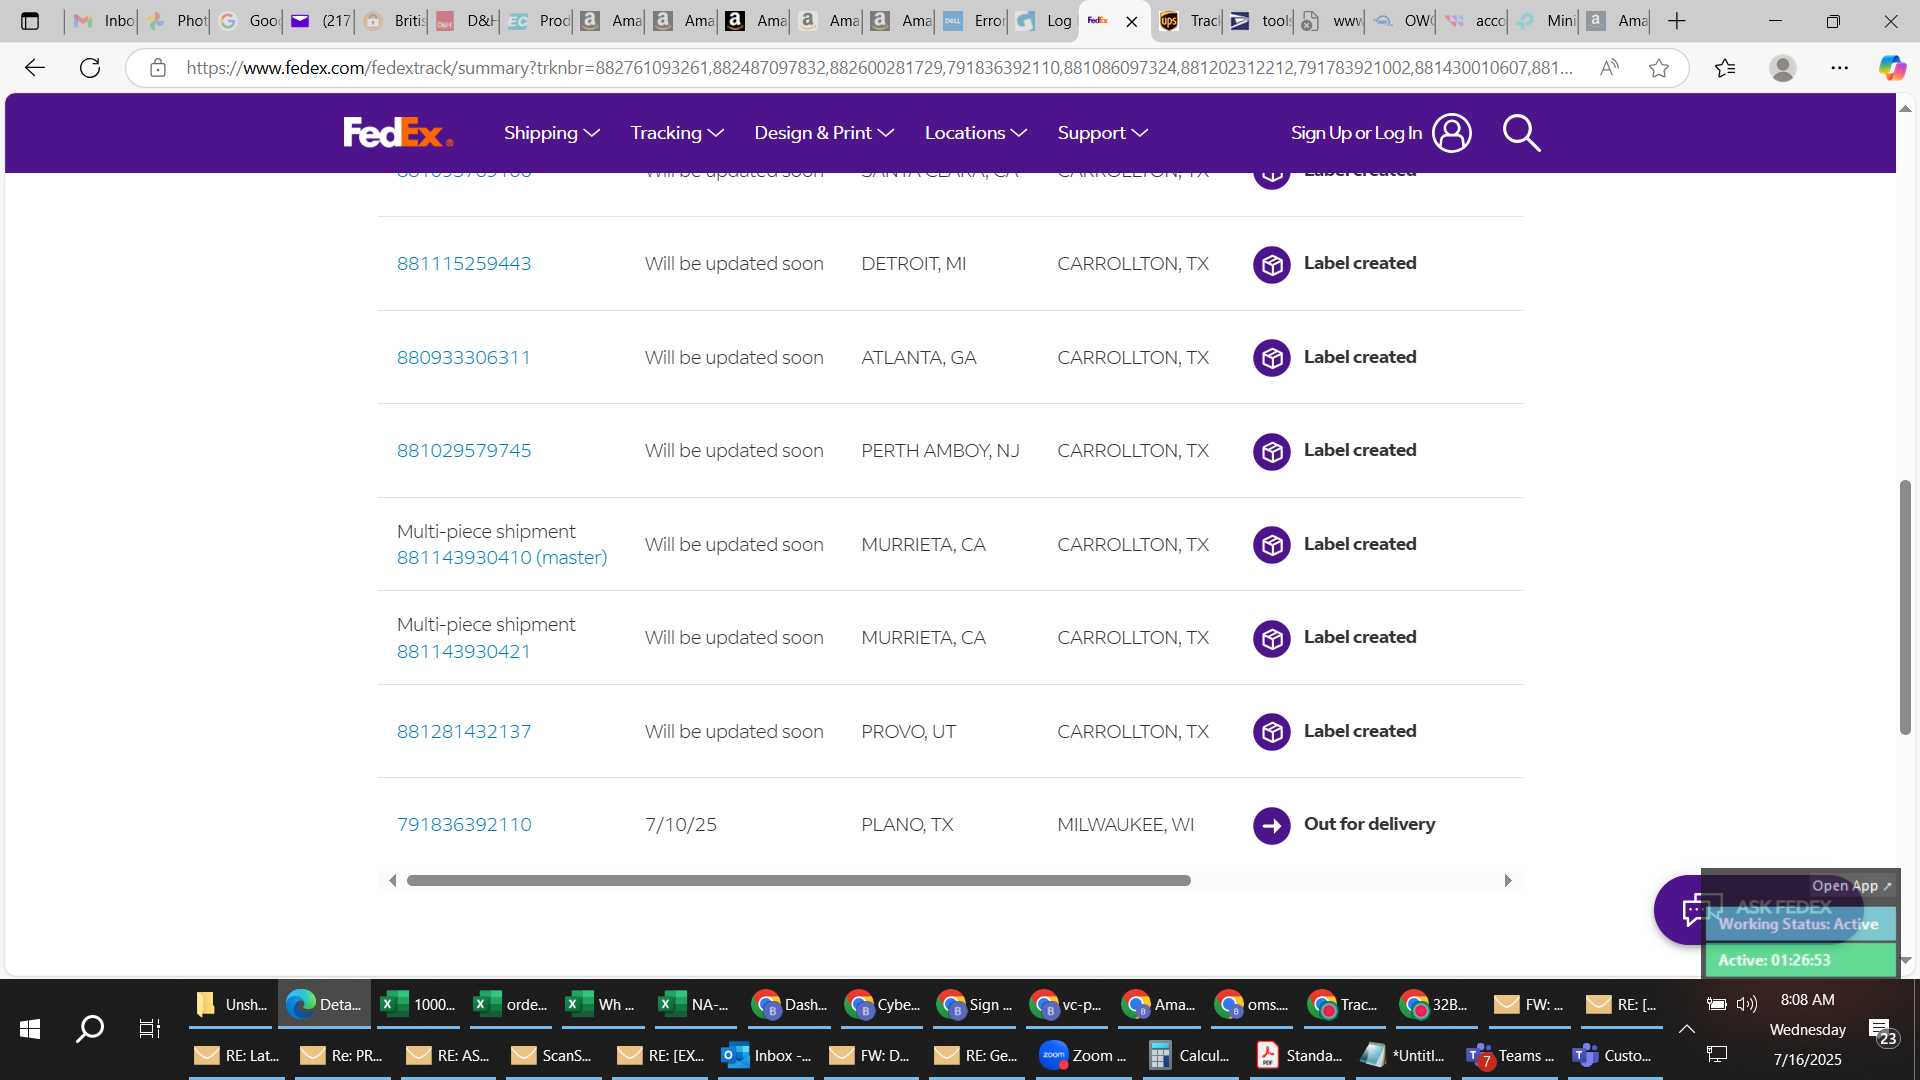Expand the Design & Print menu

point(824,133)
